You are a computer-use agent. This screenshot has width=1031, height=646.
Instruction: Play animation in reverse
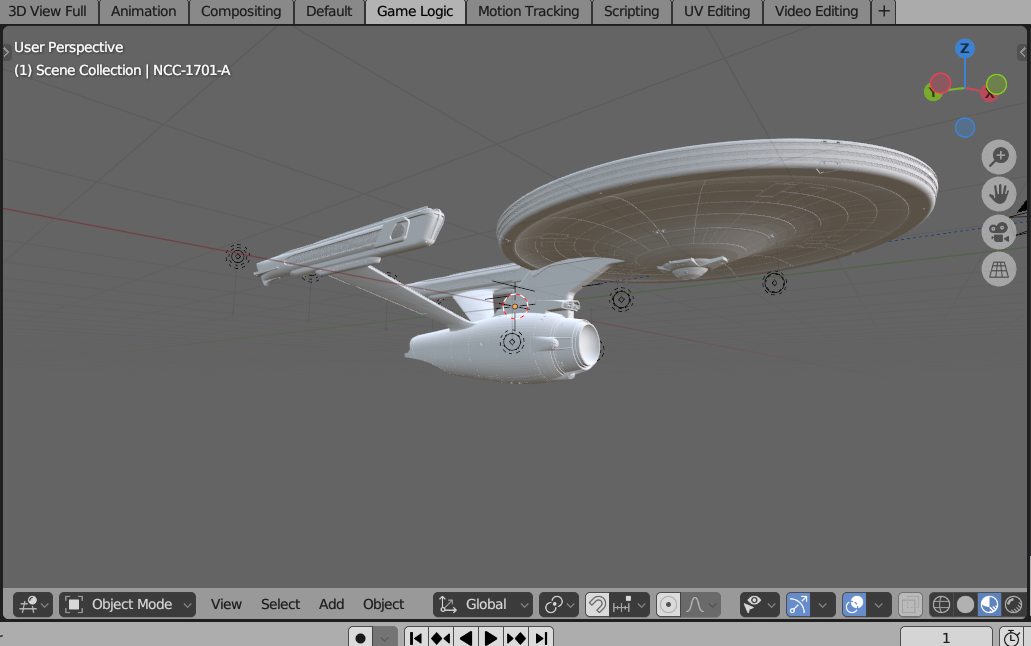[x=466, y=637]
